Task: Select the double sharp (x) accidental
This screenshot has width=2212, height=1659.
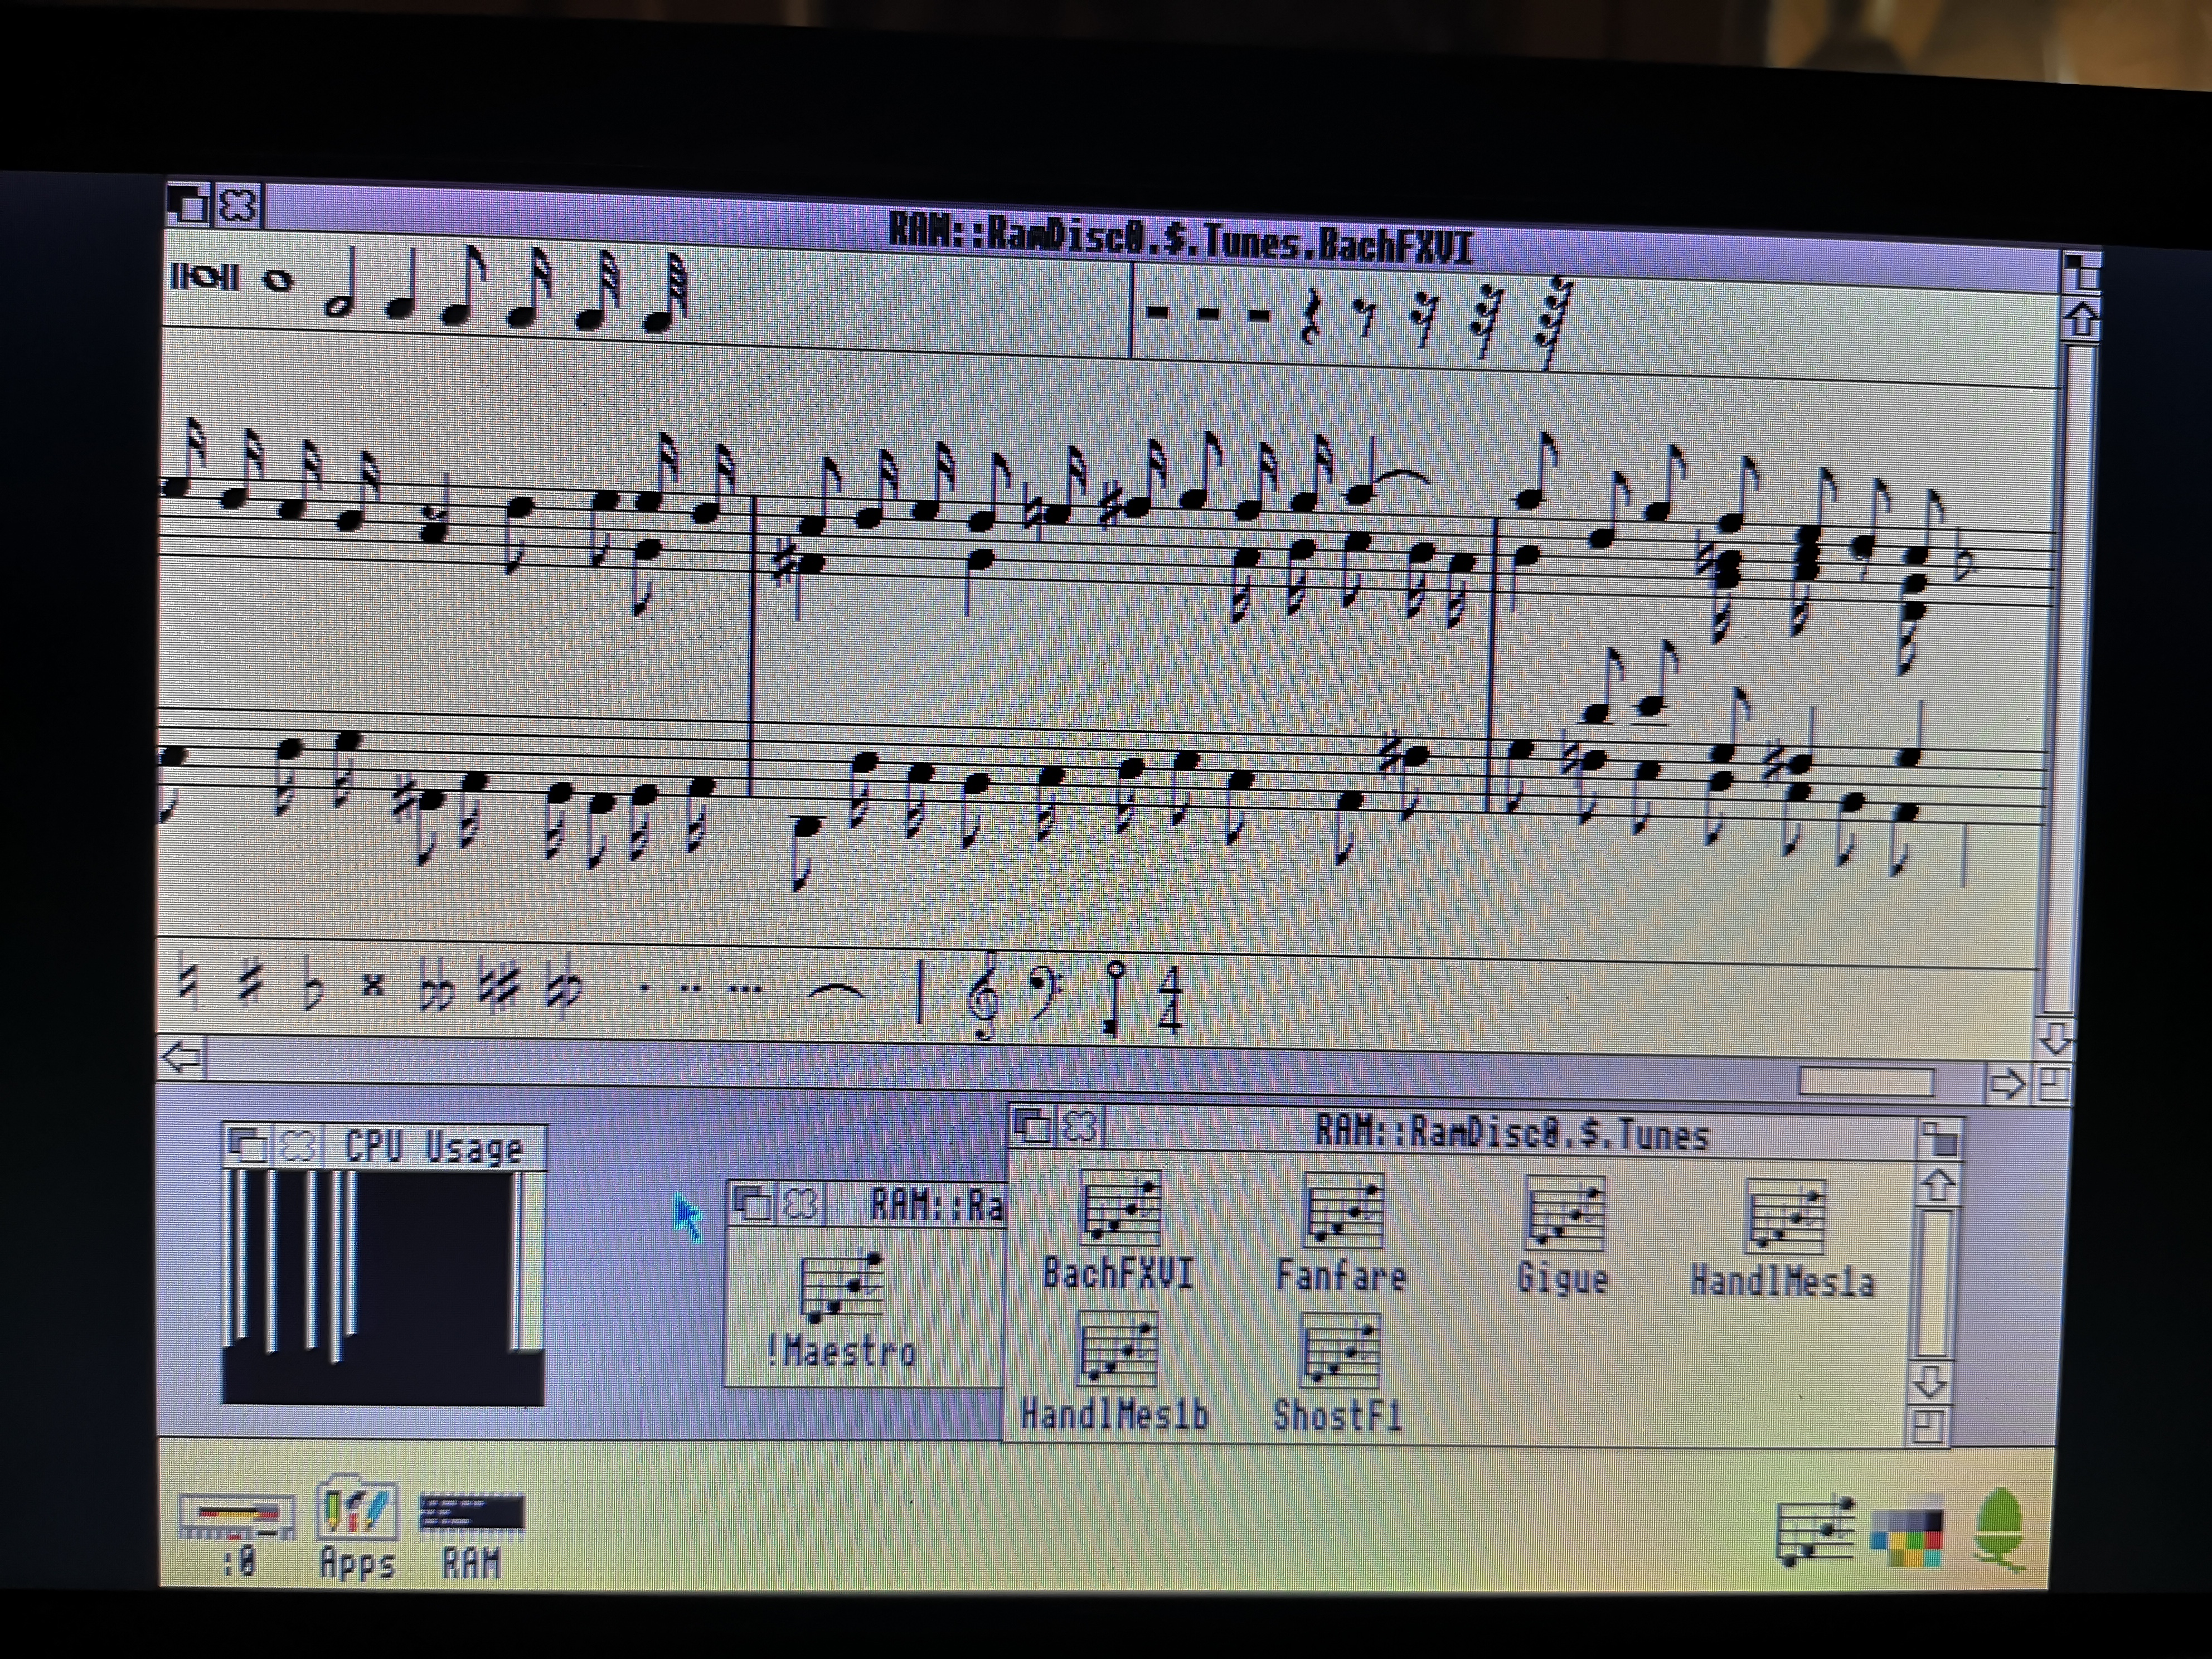Action: point(373,986)
